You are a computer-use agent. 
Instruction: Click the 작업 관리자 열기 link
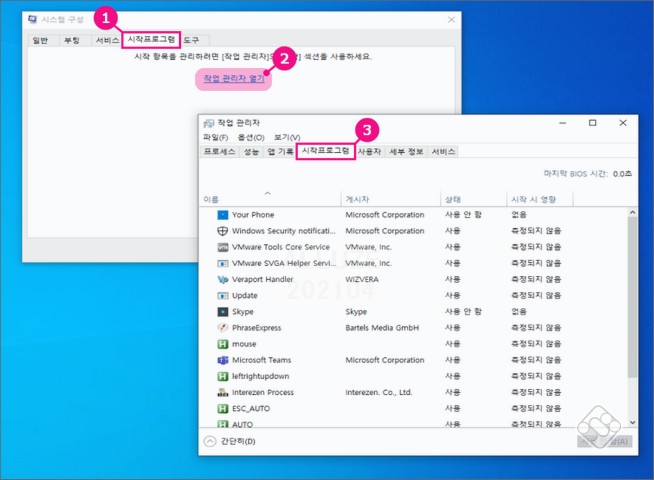(234, 78)
